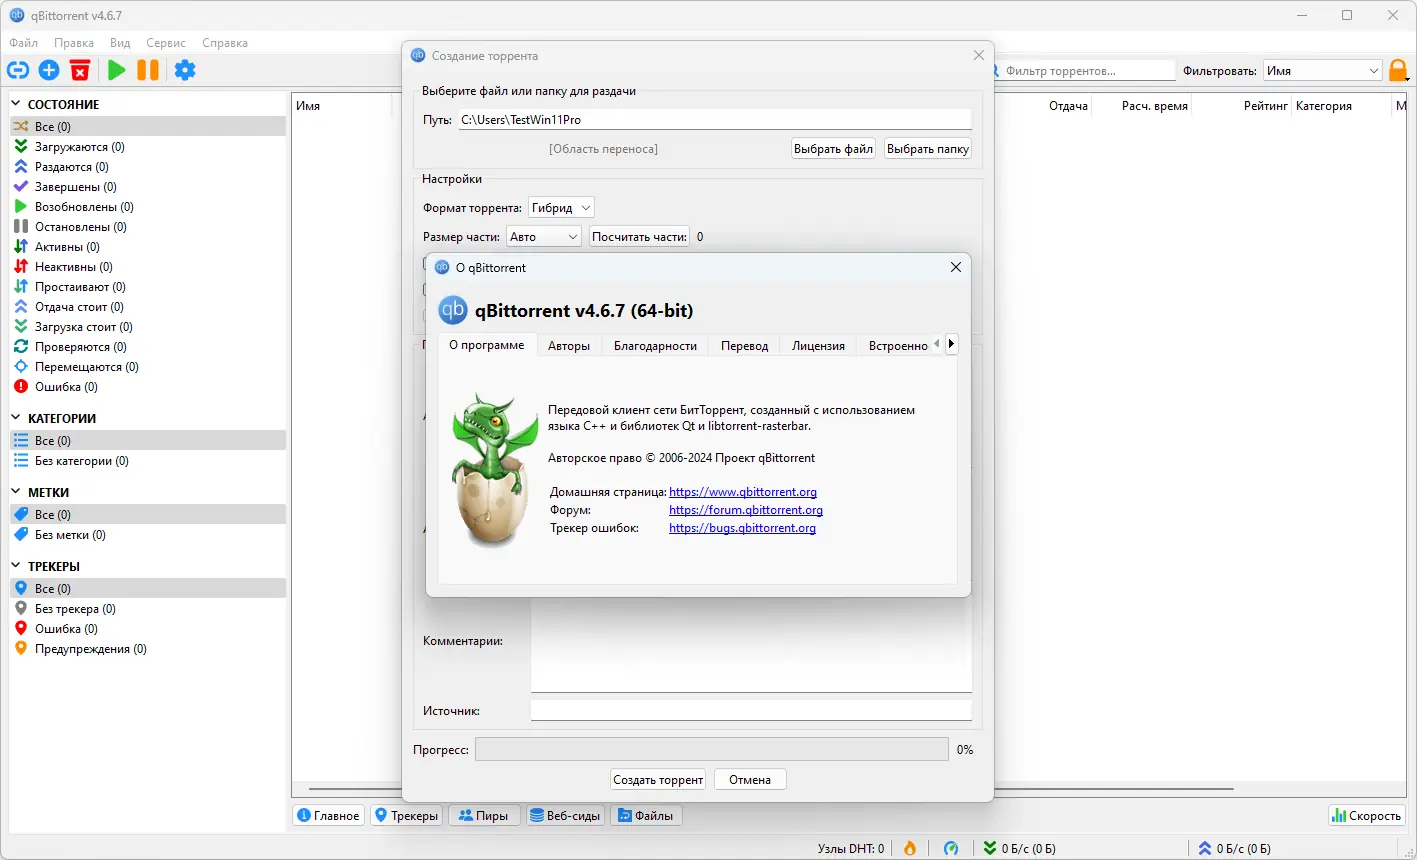Select the Остановлены (0) status filter
The width and height of the screenshot is (1417, 860).
(x=148, y=227)
